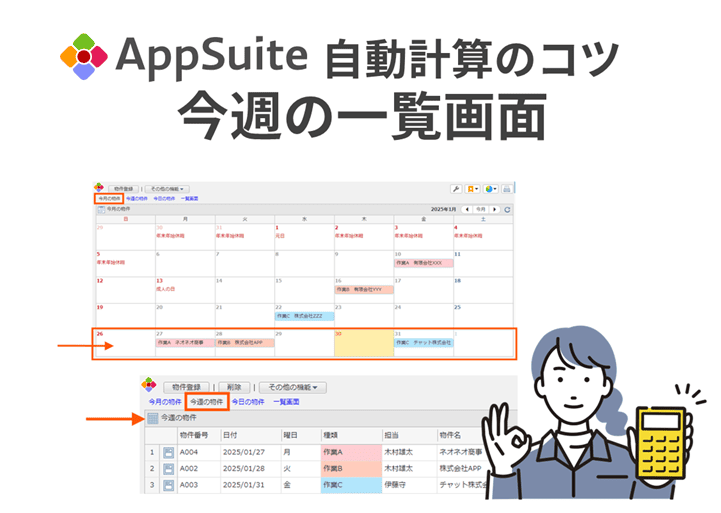The width and height of the screenshot is (721, 513).
Task: Refresh the calendar with the reload icon
Action: (x=507, y=210)
